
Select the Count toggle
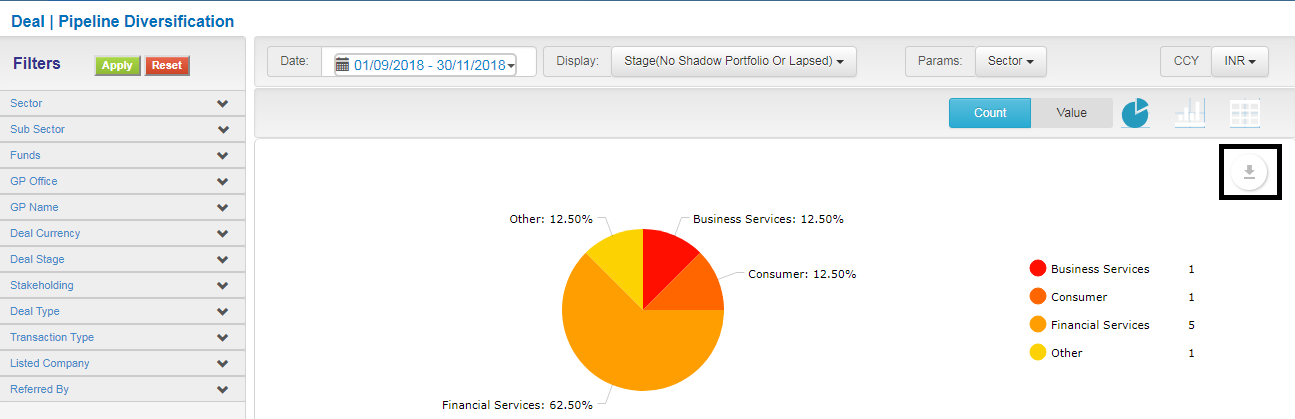[989, 113]
